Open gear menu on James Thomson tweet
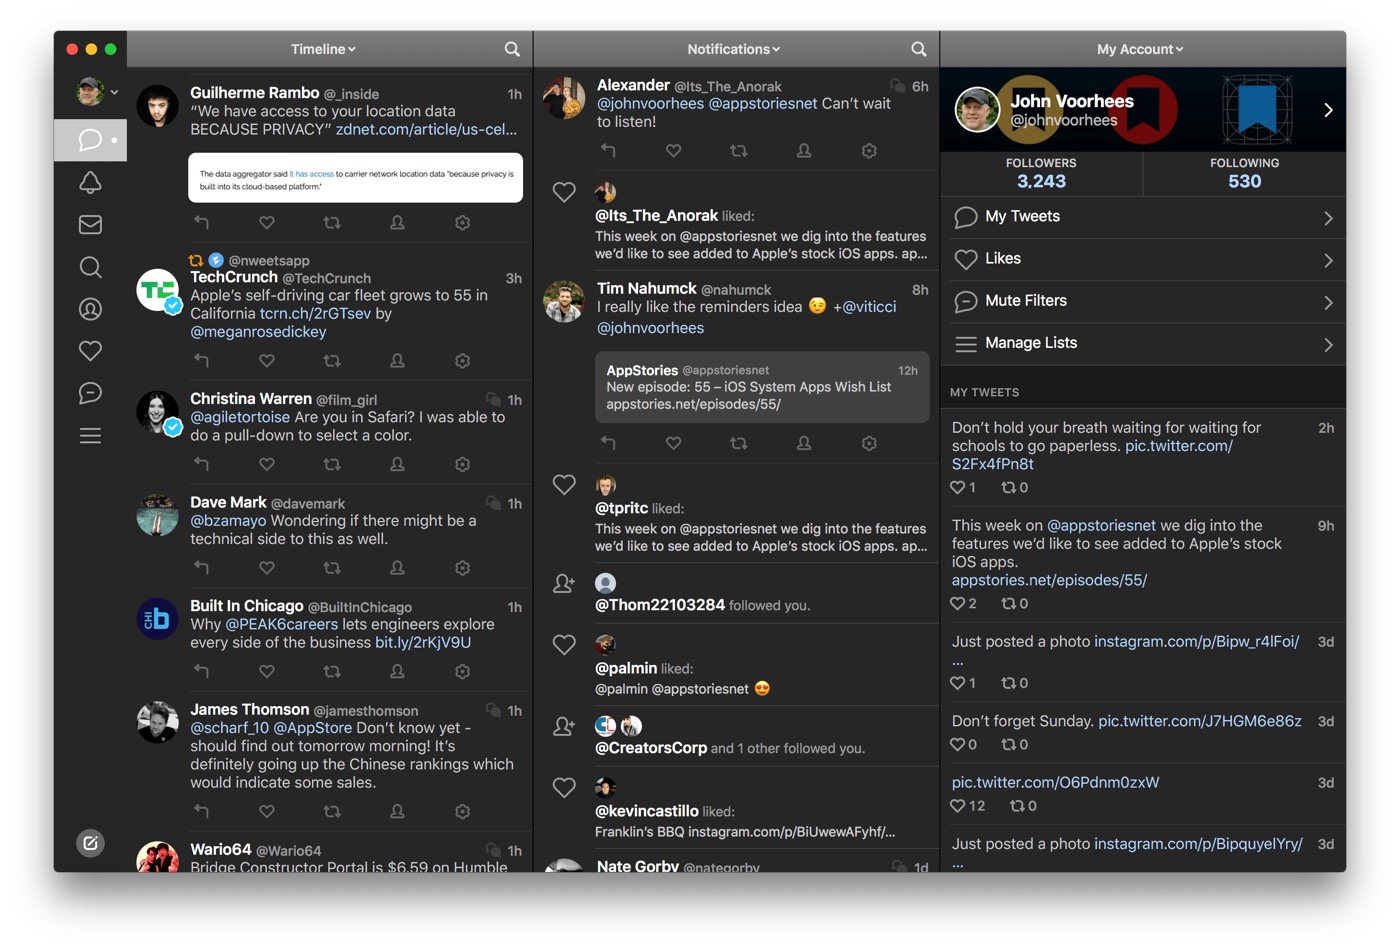This screenshot has height=949, width=1400. (x=462, y=811)
